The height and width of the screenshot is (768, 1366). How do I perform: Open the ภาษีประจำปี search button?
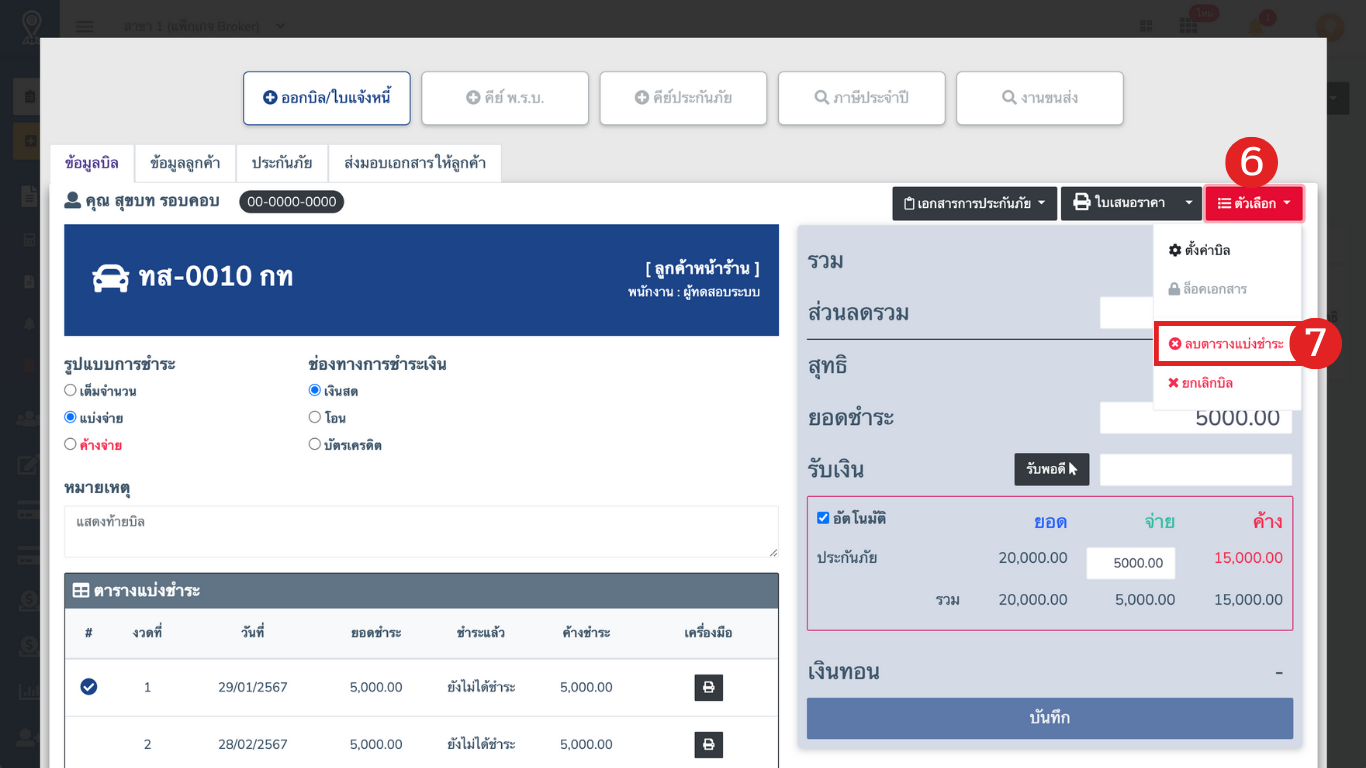tap(861, 98)
